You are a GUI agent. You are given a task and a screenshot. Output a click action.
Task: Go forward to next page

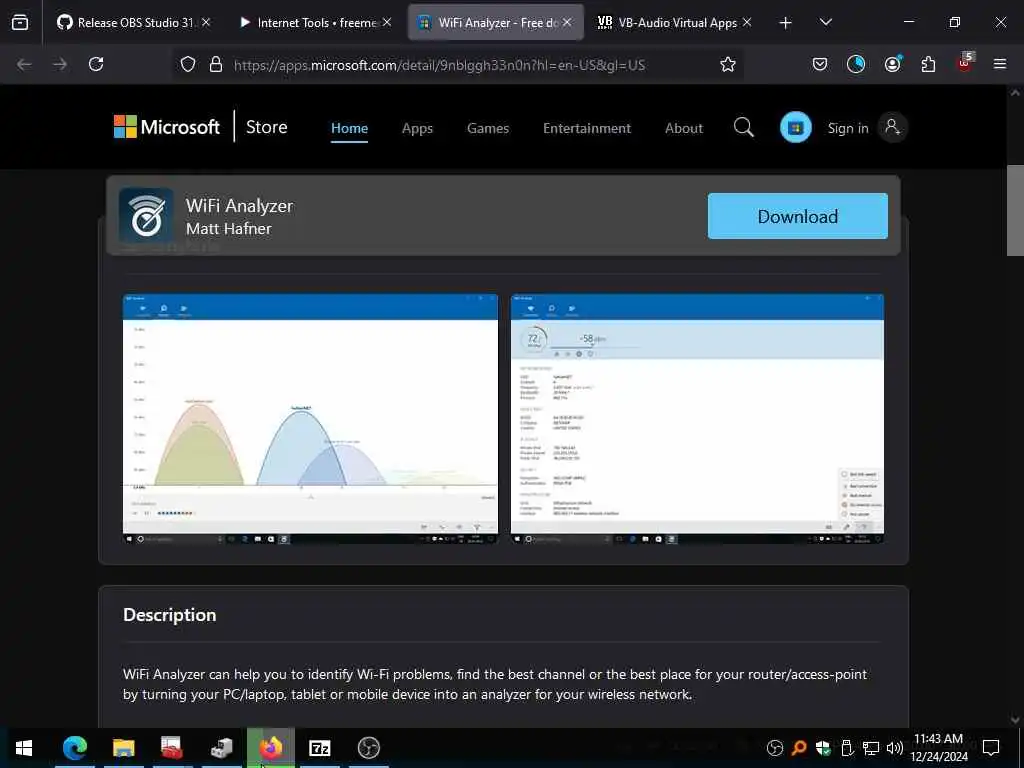[x=60, y=64]
